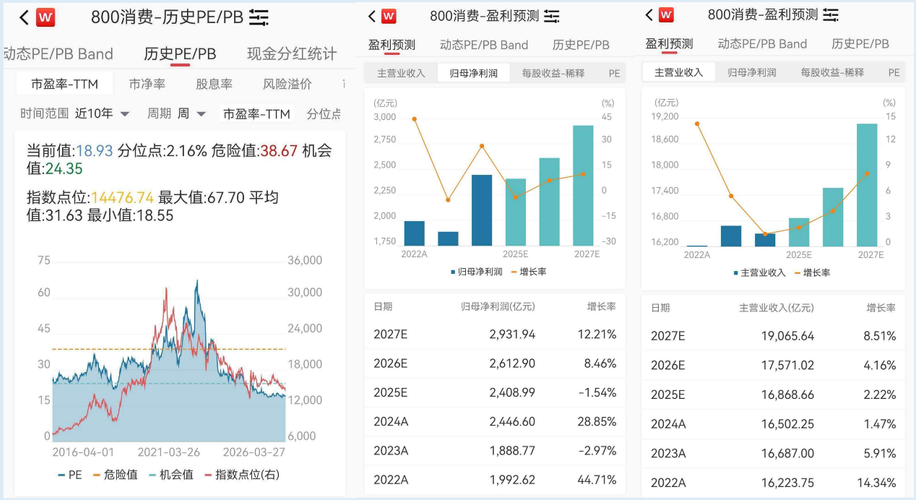Toggle PE series in chart legend
This screenshot has width=916, height=500.
pos(70,475)
